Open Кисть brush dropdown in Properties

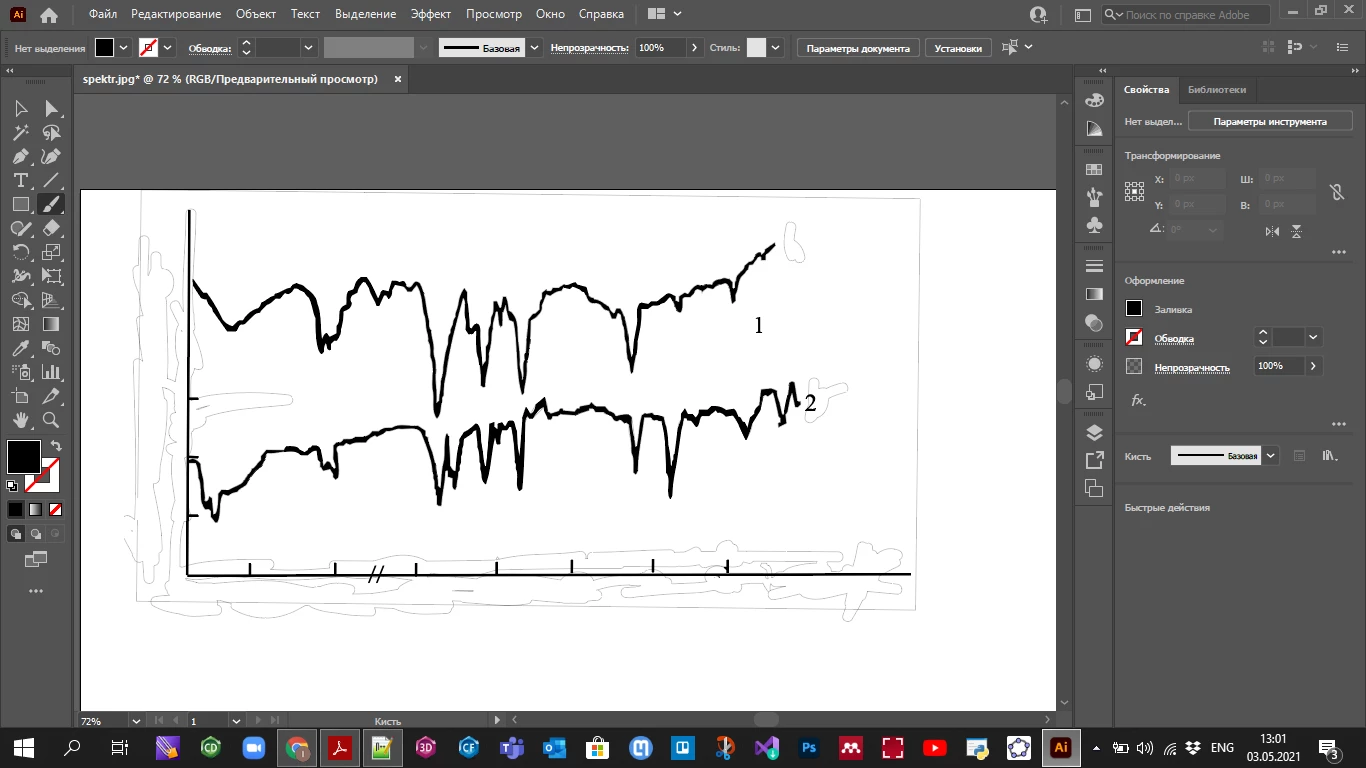click(x=1271, y=456)
